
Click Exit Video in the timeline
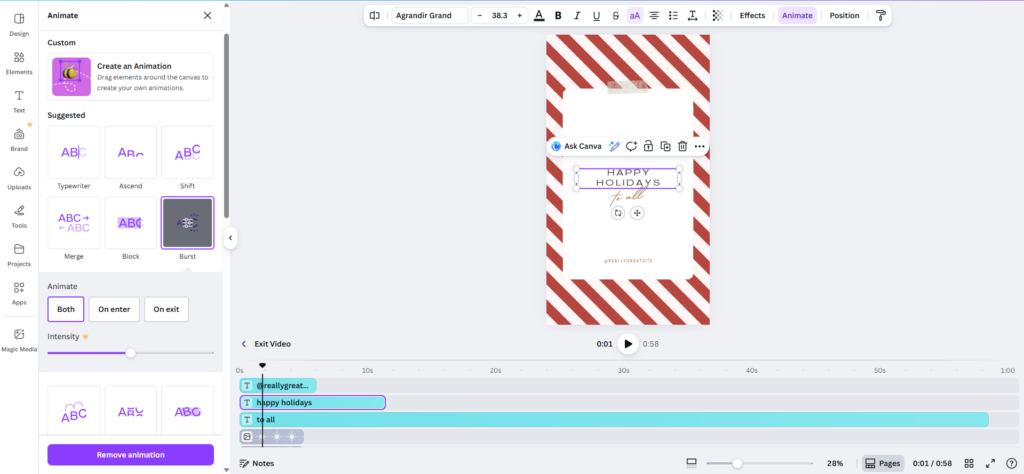point(266,344)
